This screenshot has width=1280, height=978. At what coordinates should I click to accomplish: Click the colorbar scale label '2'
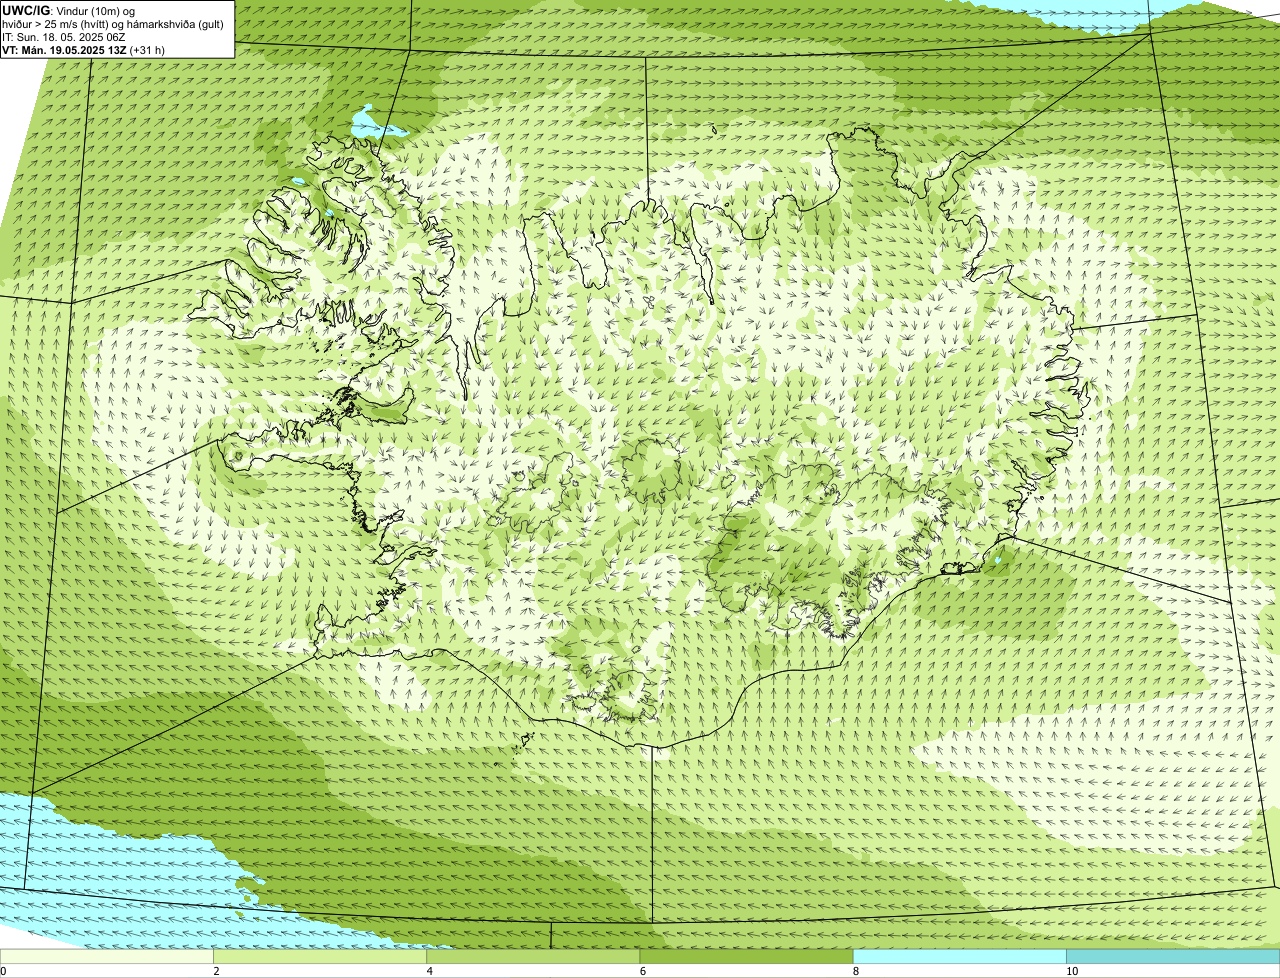216,971
